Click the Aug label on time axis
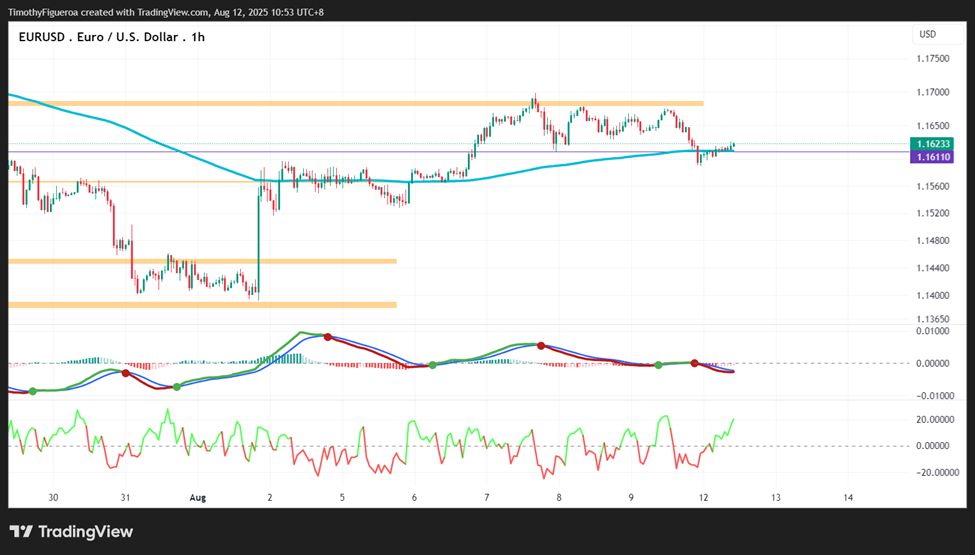This screenshot has width=975, height=555. pos(197,498)
